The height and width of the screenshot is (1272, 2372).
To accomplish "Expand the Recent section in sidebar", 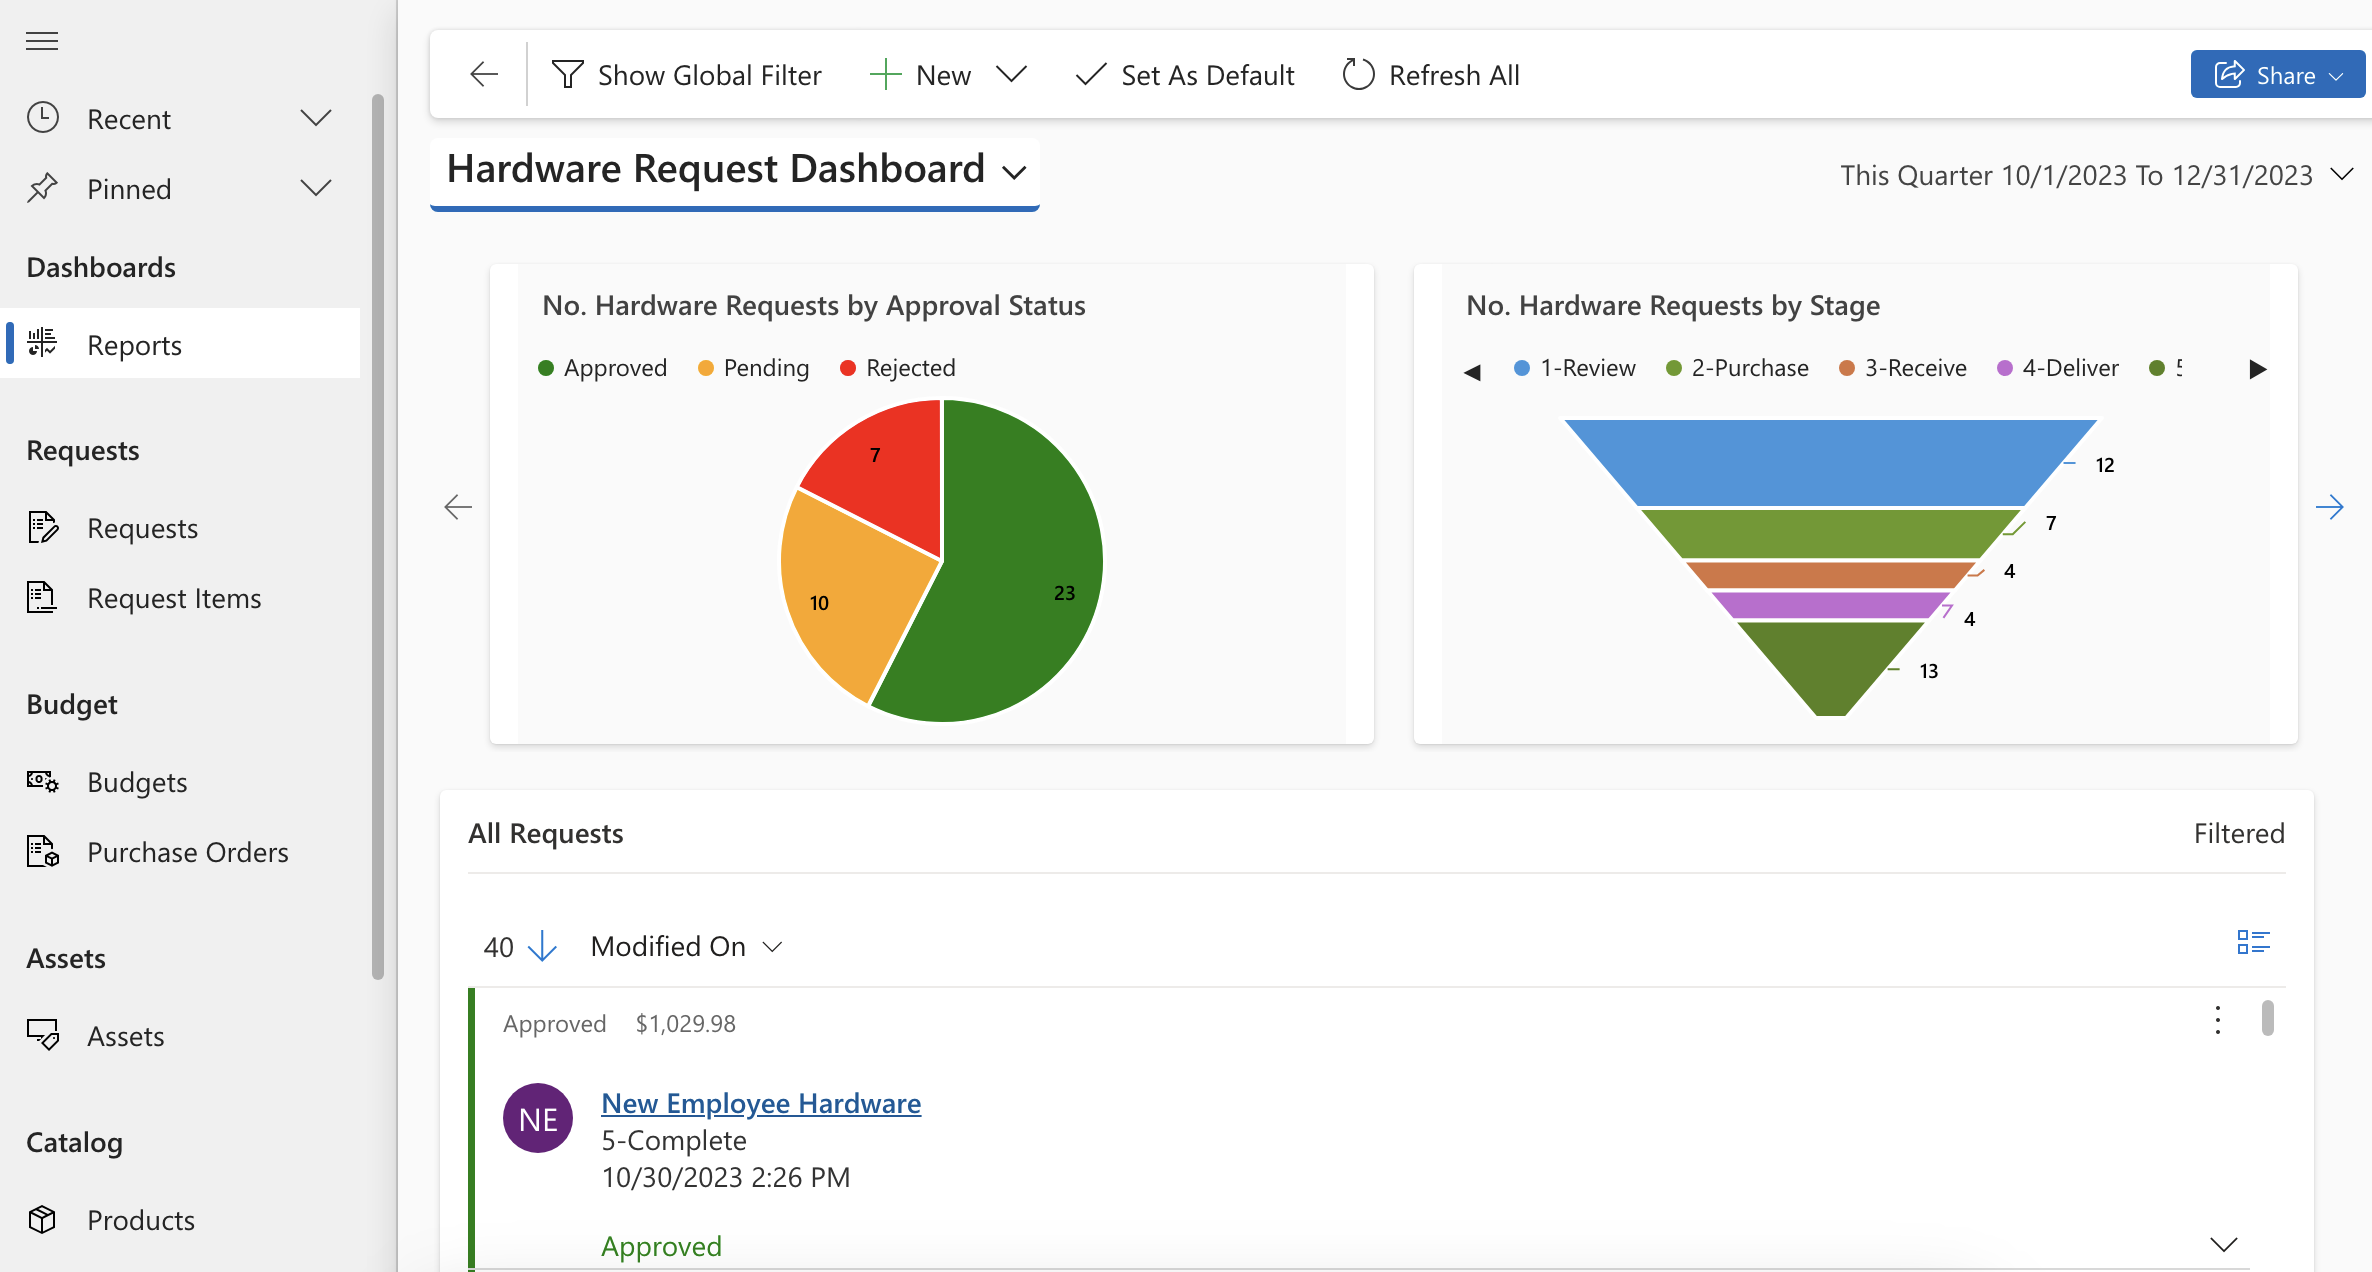I will coord(315,118).
